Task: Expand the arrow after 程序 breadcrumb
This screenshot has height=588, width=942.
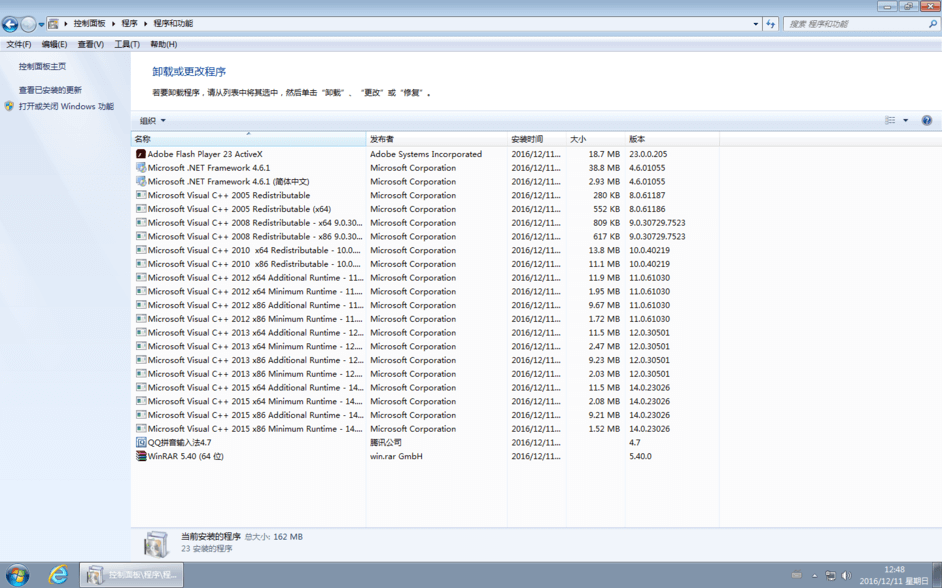Action: [x=145, y=24]
